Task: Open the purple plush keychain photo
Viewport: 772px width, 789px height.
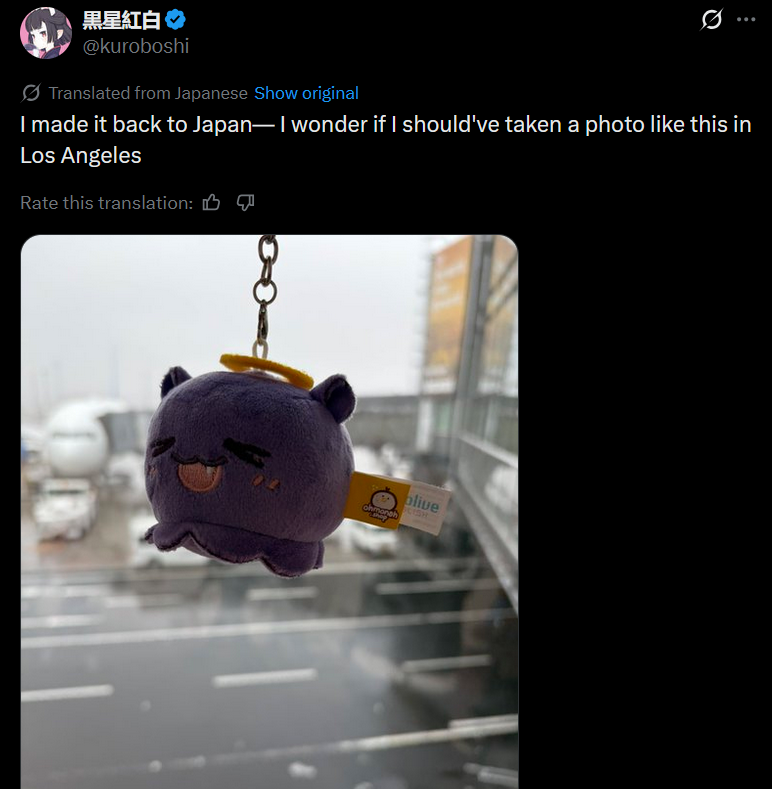Action: [269, 512]
